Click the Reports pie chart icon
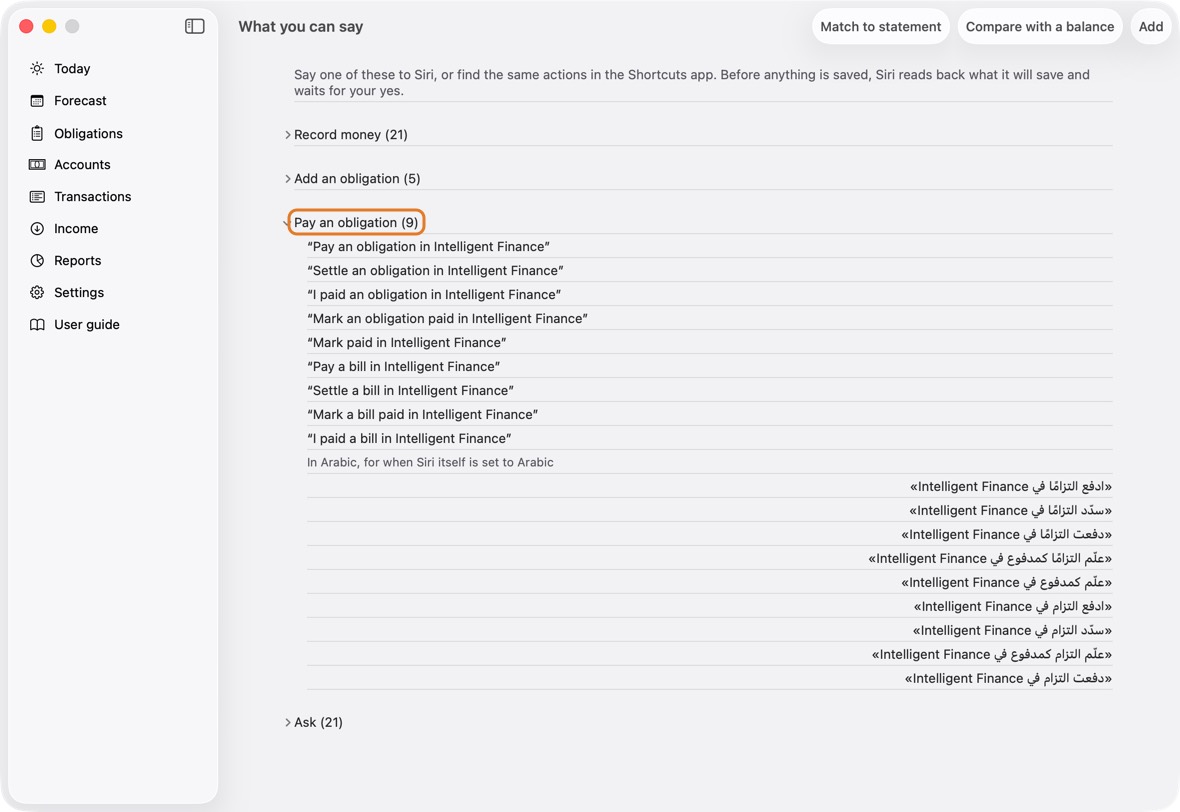Screen dimensions: 1180x812 37,260
